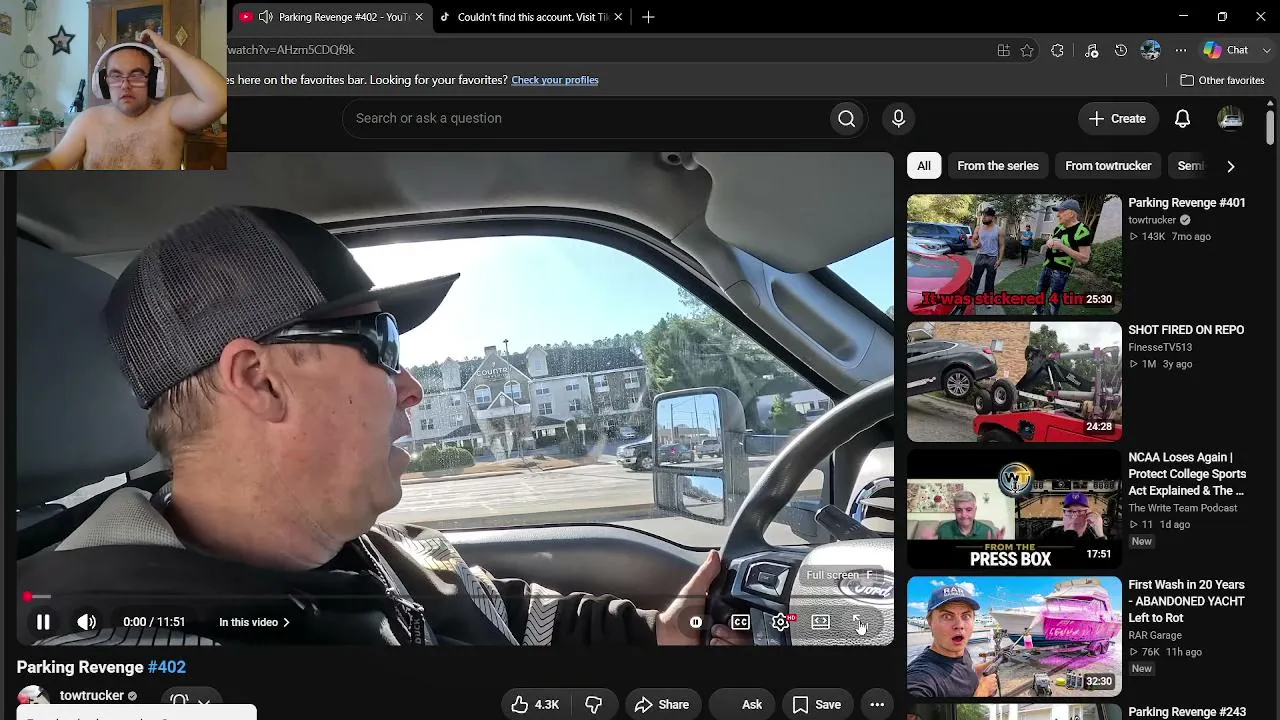This screenshot has width=1280, height=720.
Task: Click the Ask button
Action: point(740,705)
